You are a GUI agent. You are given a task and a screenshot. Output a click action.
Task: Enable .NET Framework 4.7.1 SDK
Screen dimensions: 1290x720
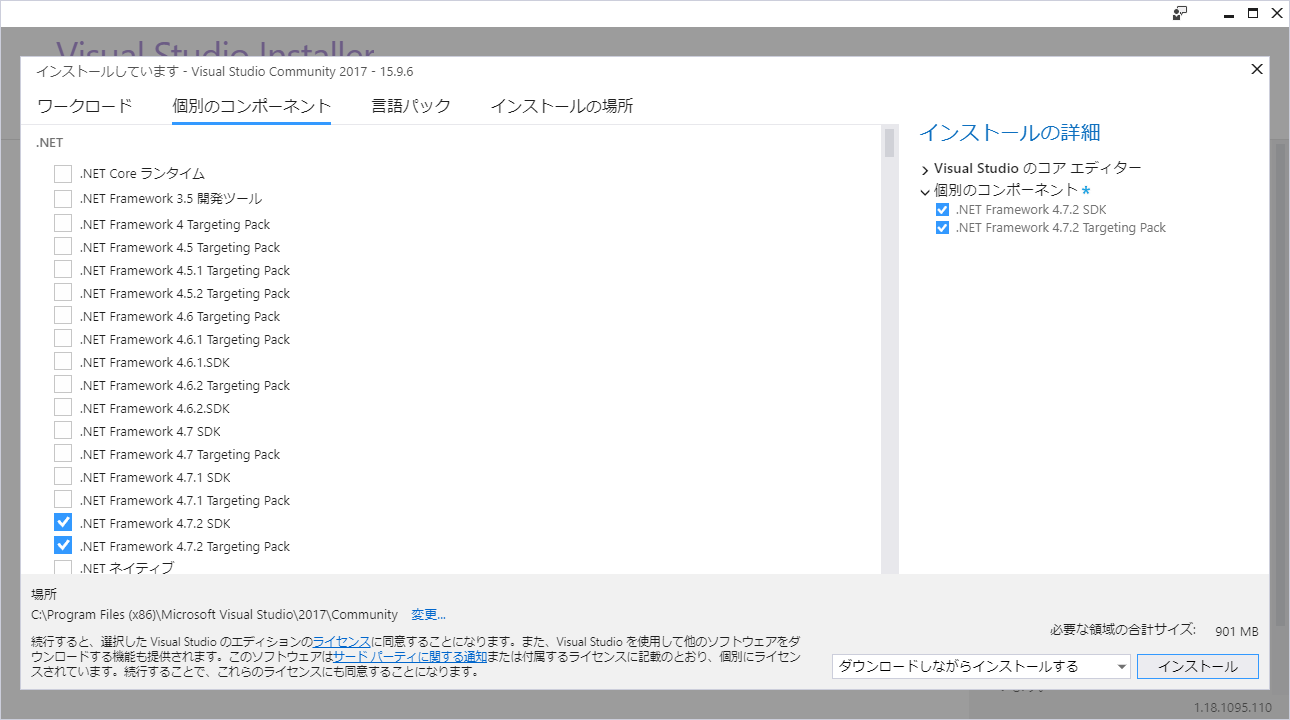tap(63, 477)
